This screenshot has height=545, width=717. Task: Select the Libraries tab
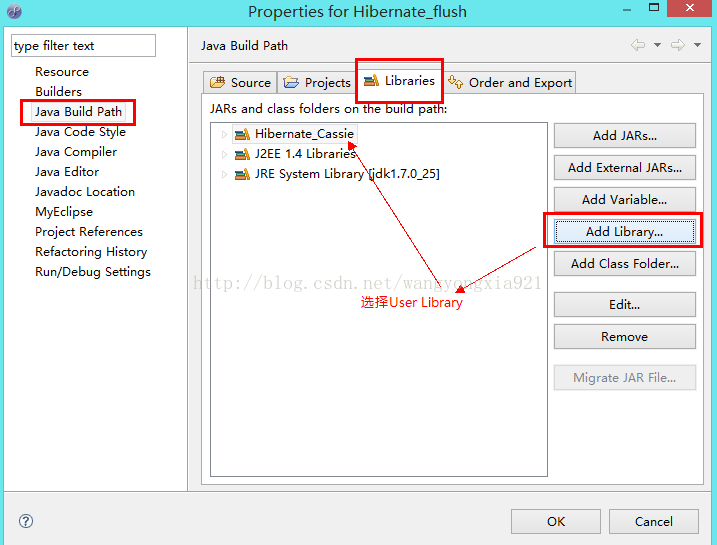pyautogui.click(x=399, y=80)
